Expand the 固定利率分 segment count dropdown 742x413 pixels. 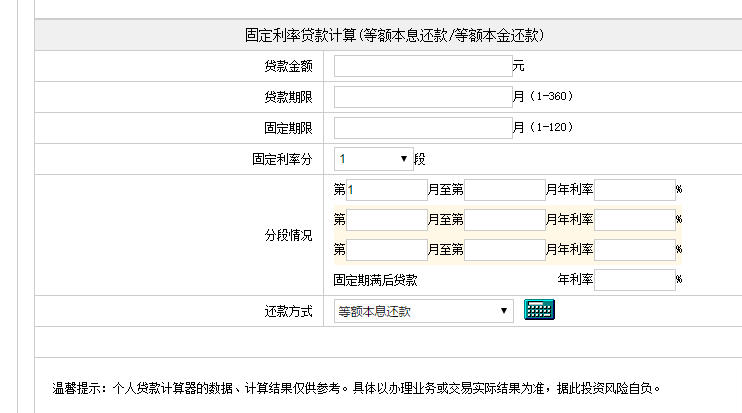[x=373, y=158]
